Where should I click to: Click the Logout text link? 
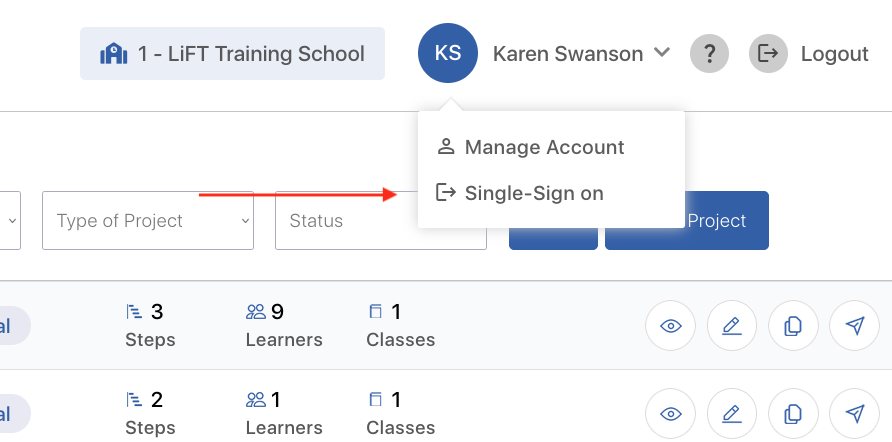pos(835,54)
